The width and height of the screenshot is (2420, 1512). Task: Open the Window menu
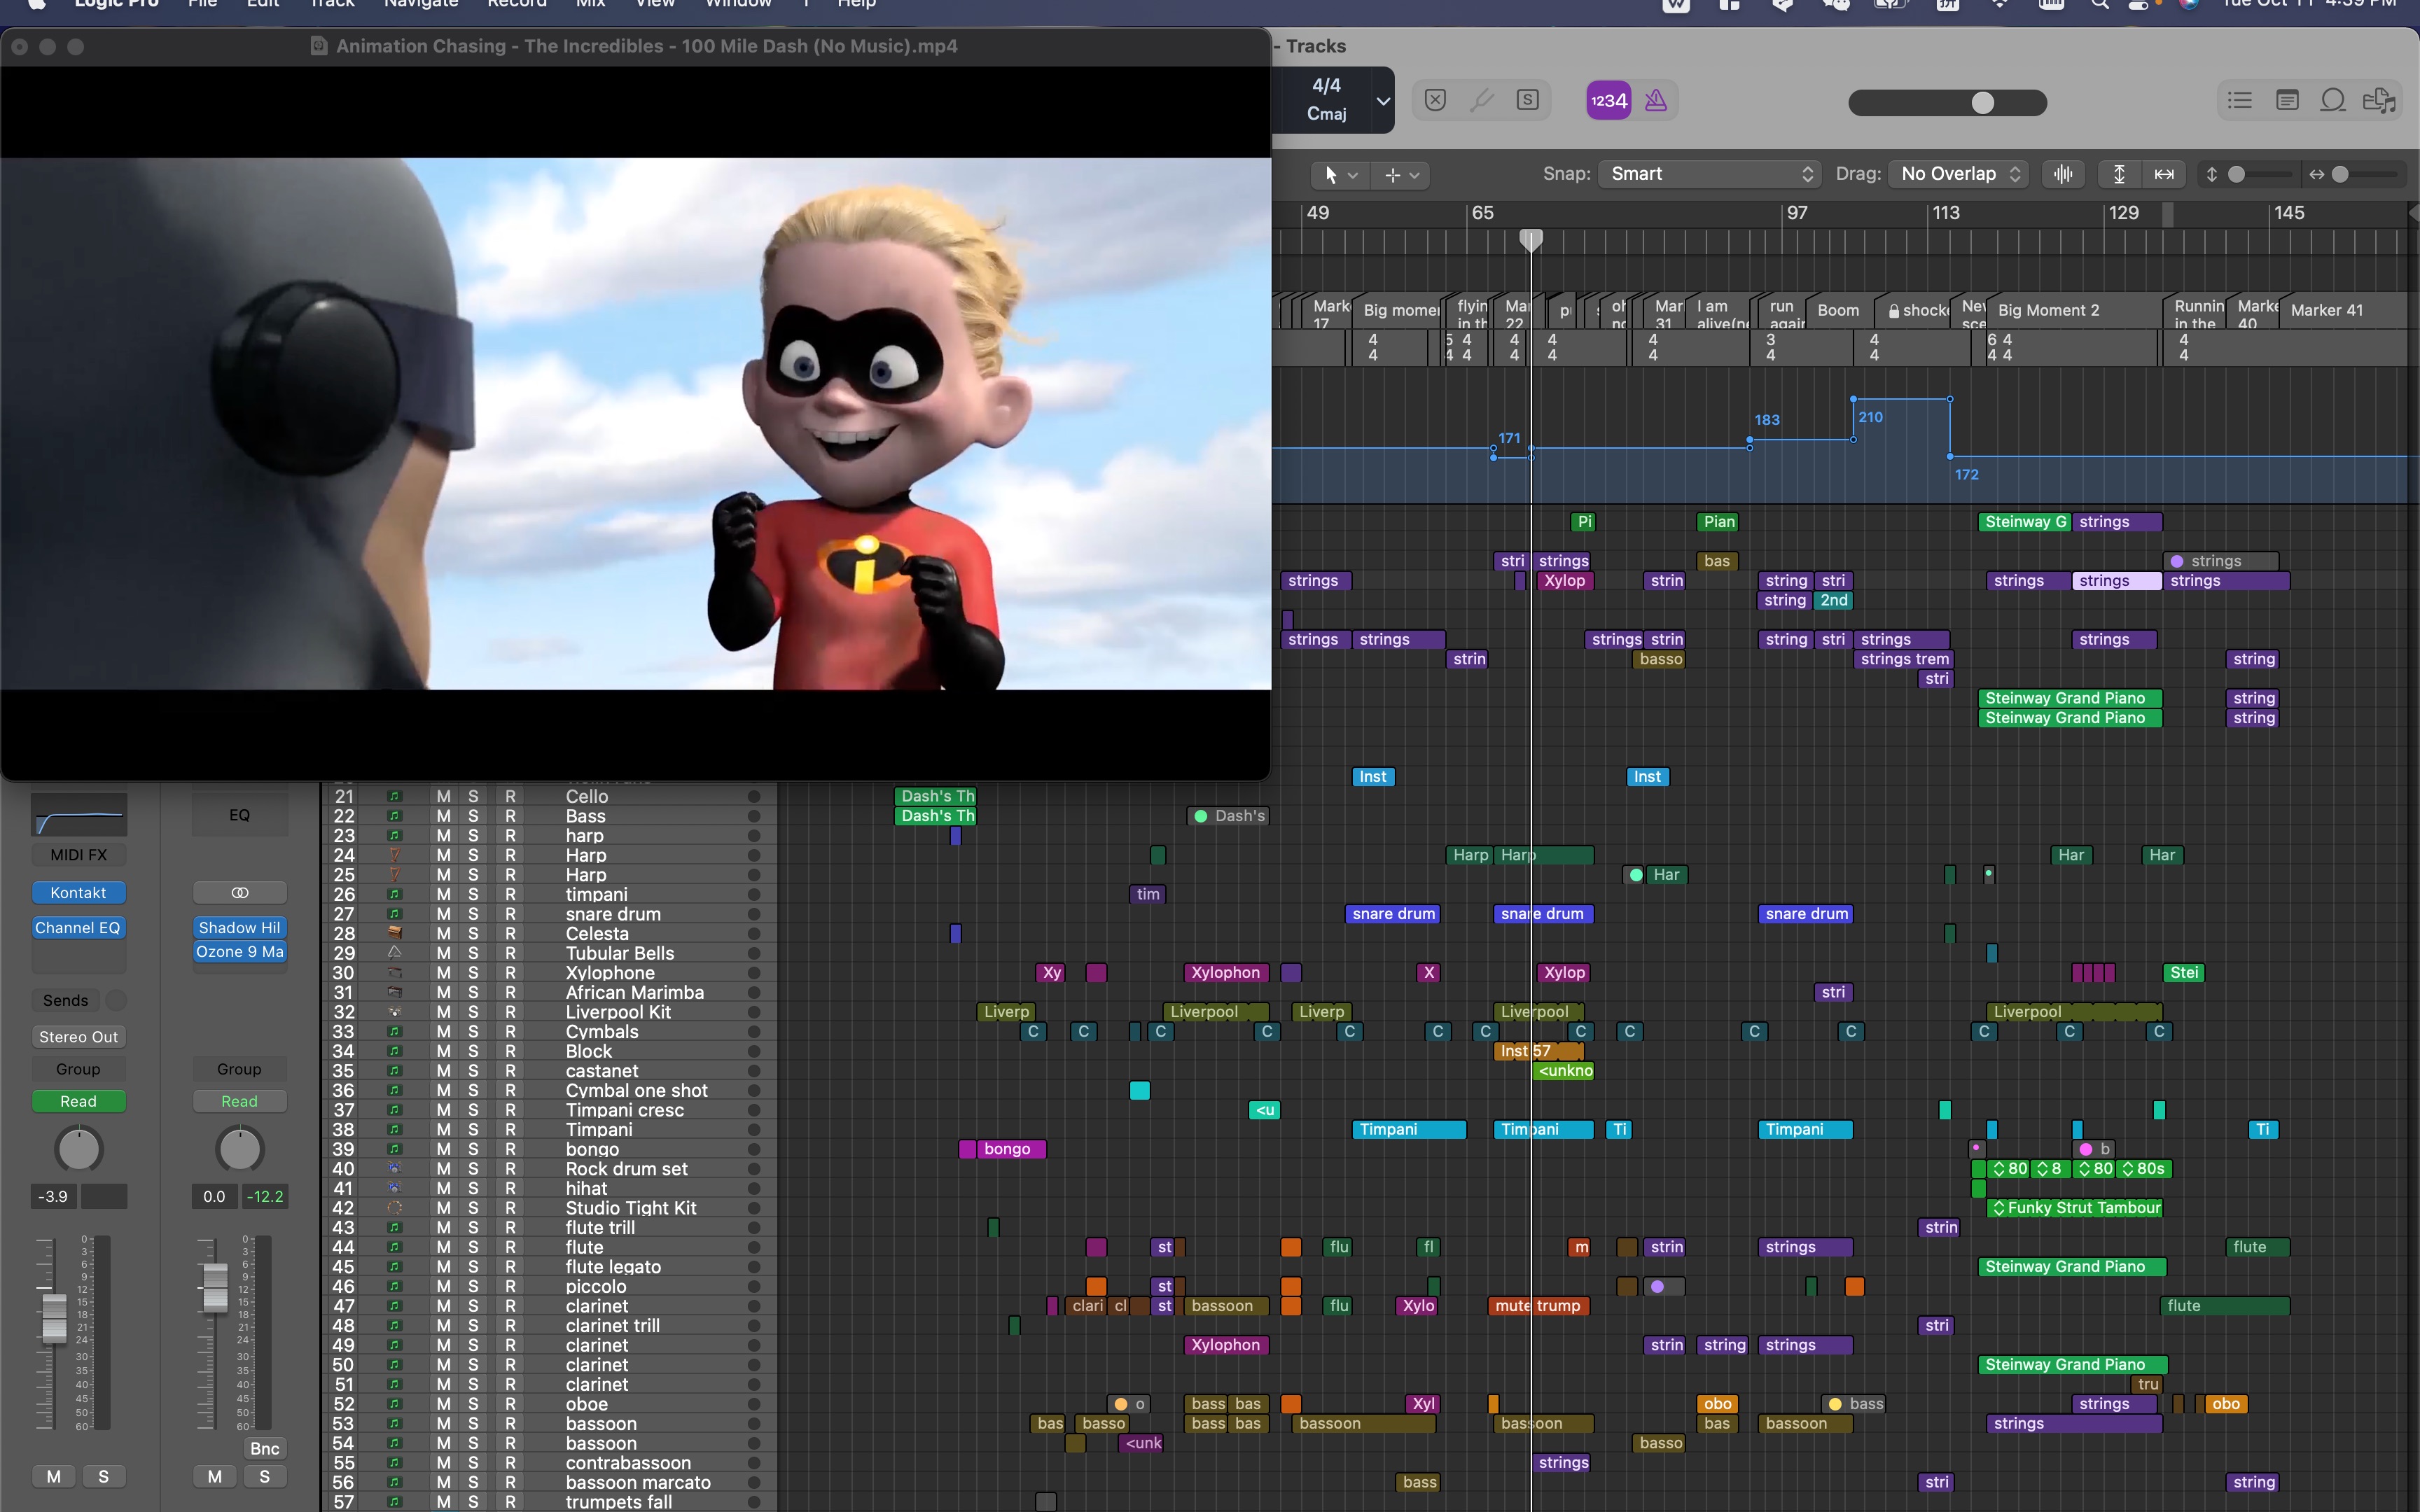coord(738,3)
